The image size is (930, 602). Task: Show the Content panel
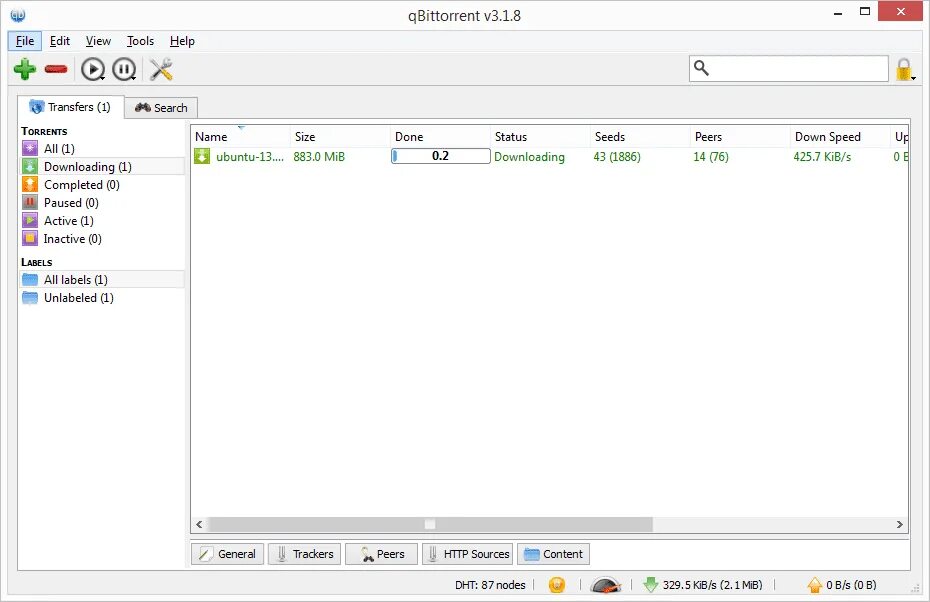tap(553, 554)
